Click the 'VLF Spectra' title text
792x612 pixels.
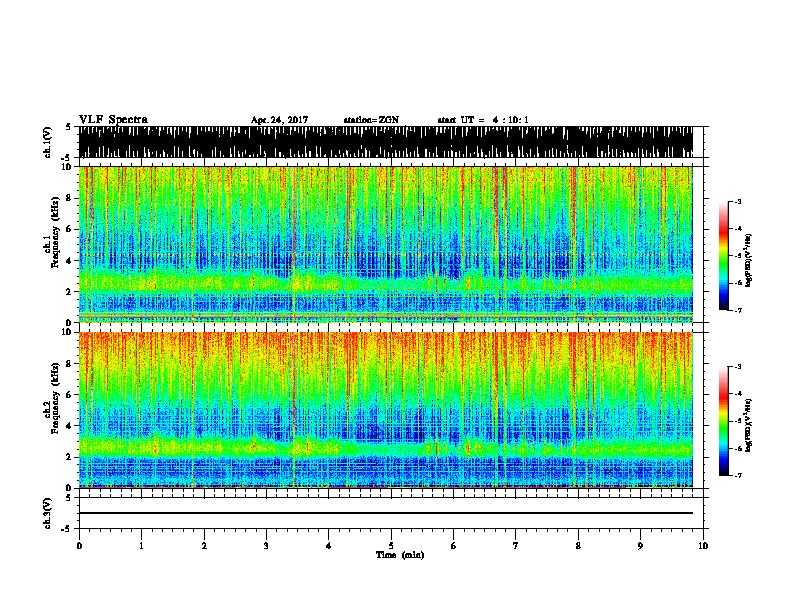coord(113,120)
